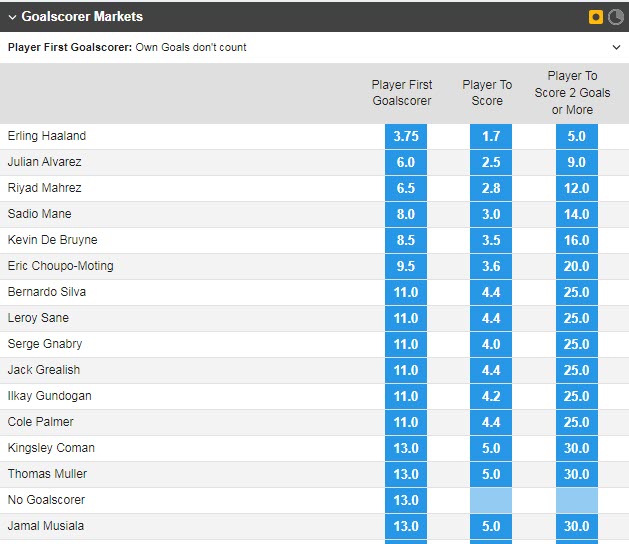Pick Sadio Mane 2 goals or more at 14.0

[x=576, y=214]
